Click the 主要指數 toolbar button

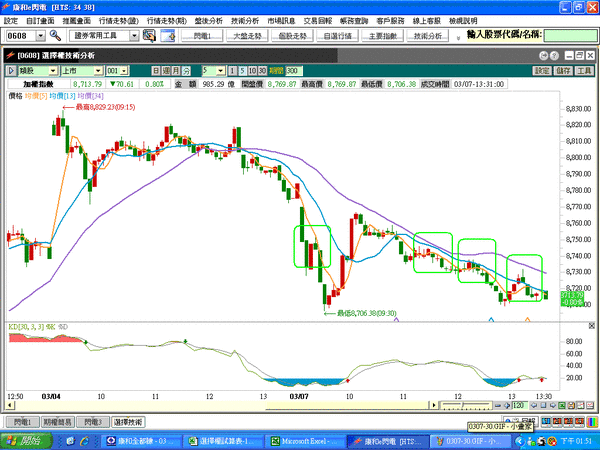click(383, 36)
